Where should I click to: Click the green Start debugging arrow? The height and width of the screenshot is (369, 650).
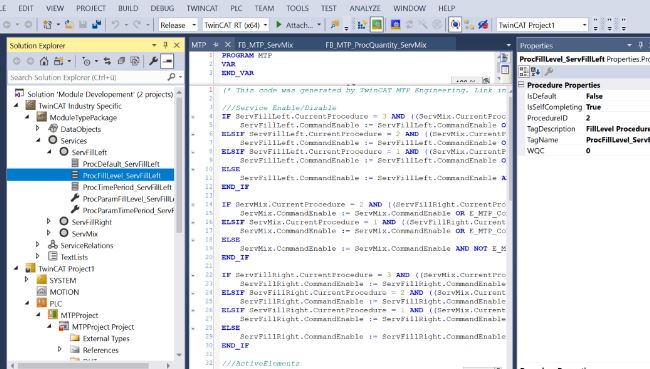[x=279, y=25]
